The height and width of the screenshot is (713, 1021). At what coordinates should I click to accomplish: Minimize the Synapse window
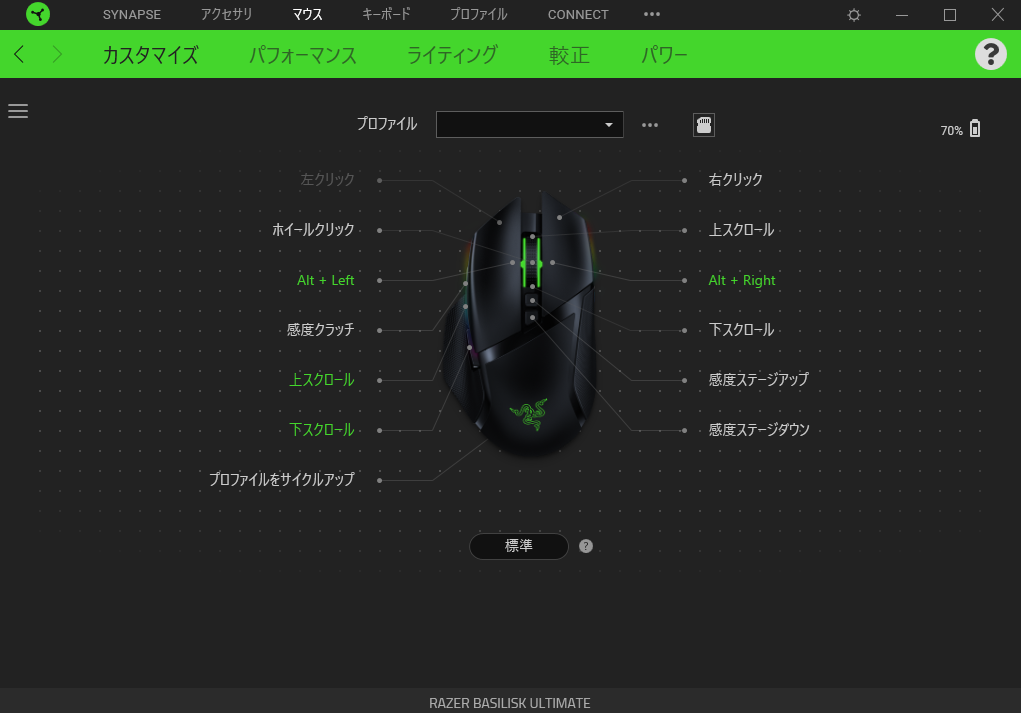coord(902,14)
